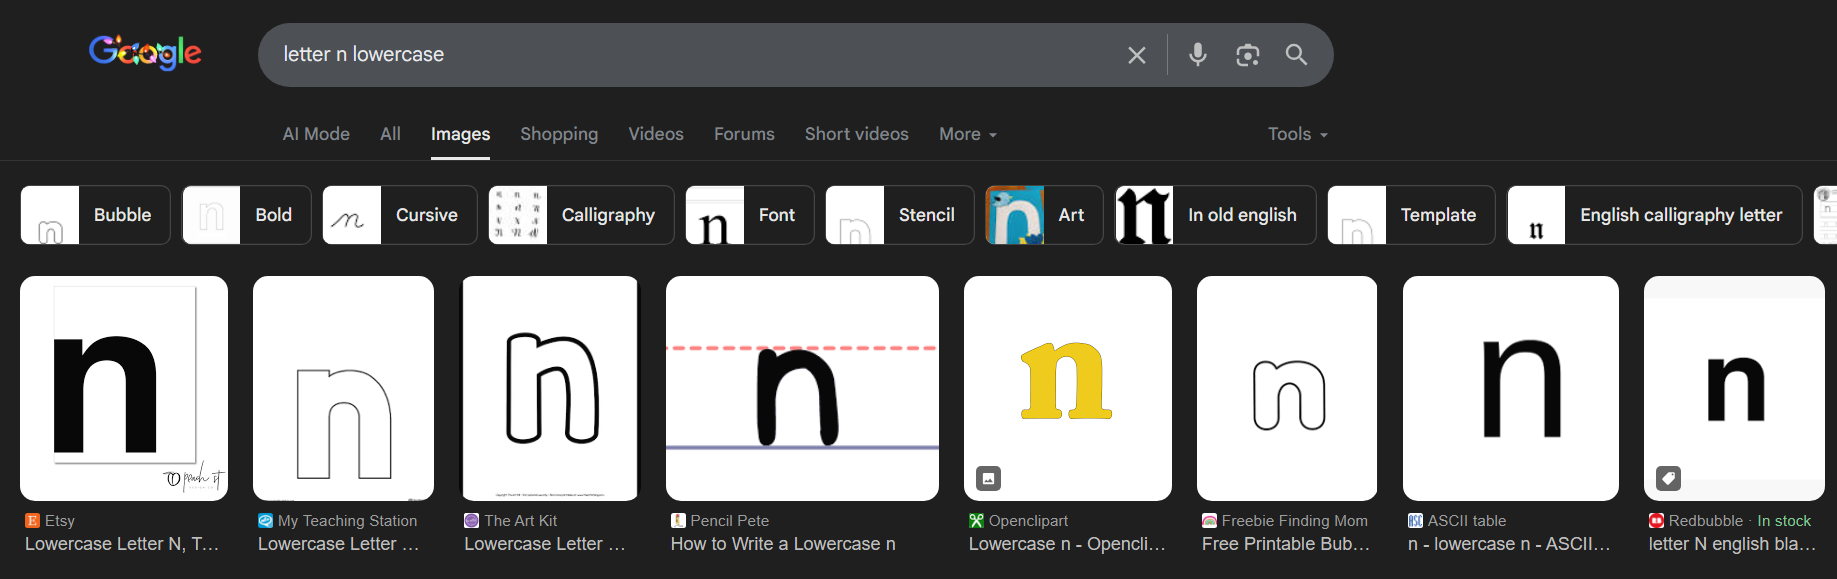Click the Google logo

(145, 52)
